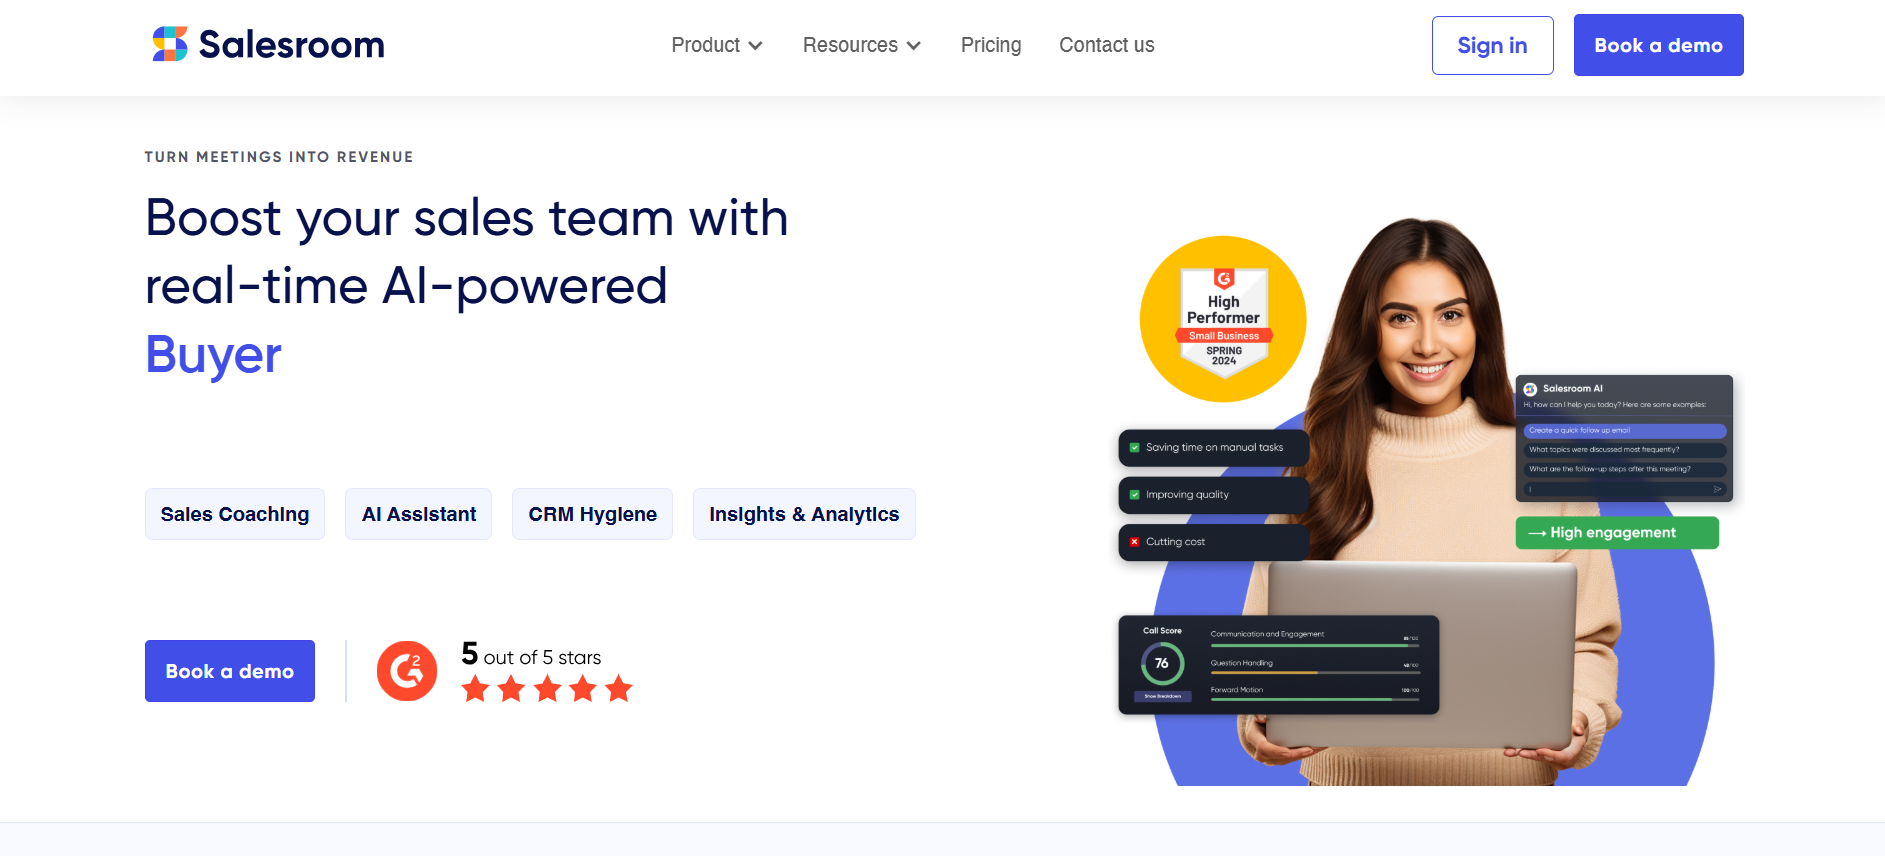Click the arrow on High engagement tag
Image resolution: width=1885 pixels, height=856 pixels.
click(x=1537, y=533)
